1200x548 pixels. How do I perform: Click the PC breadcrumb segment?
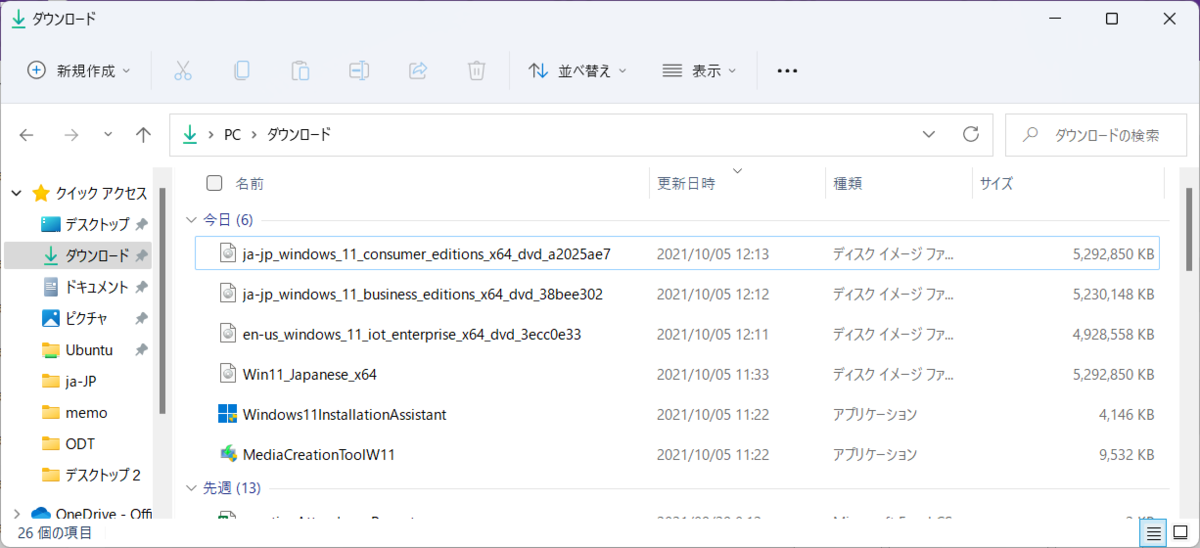[233, 134]
